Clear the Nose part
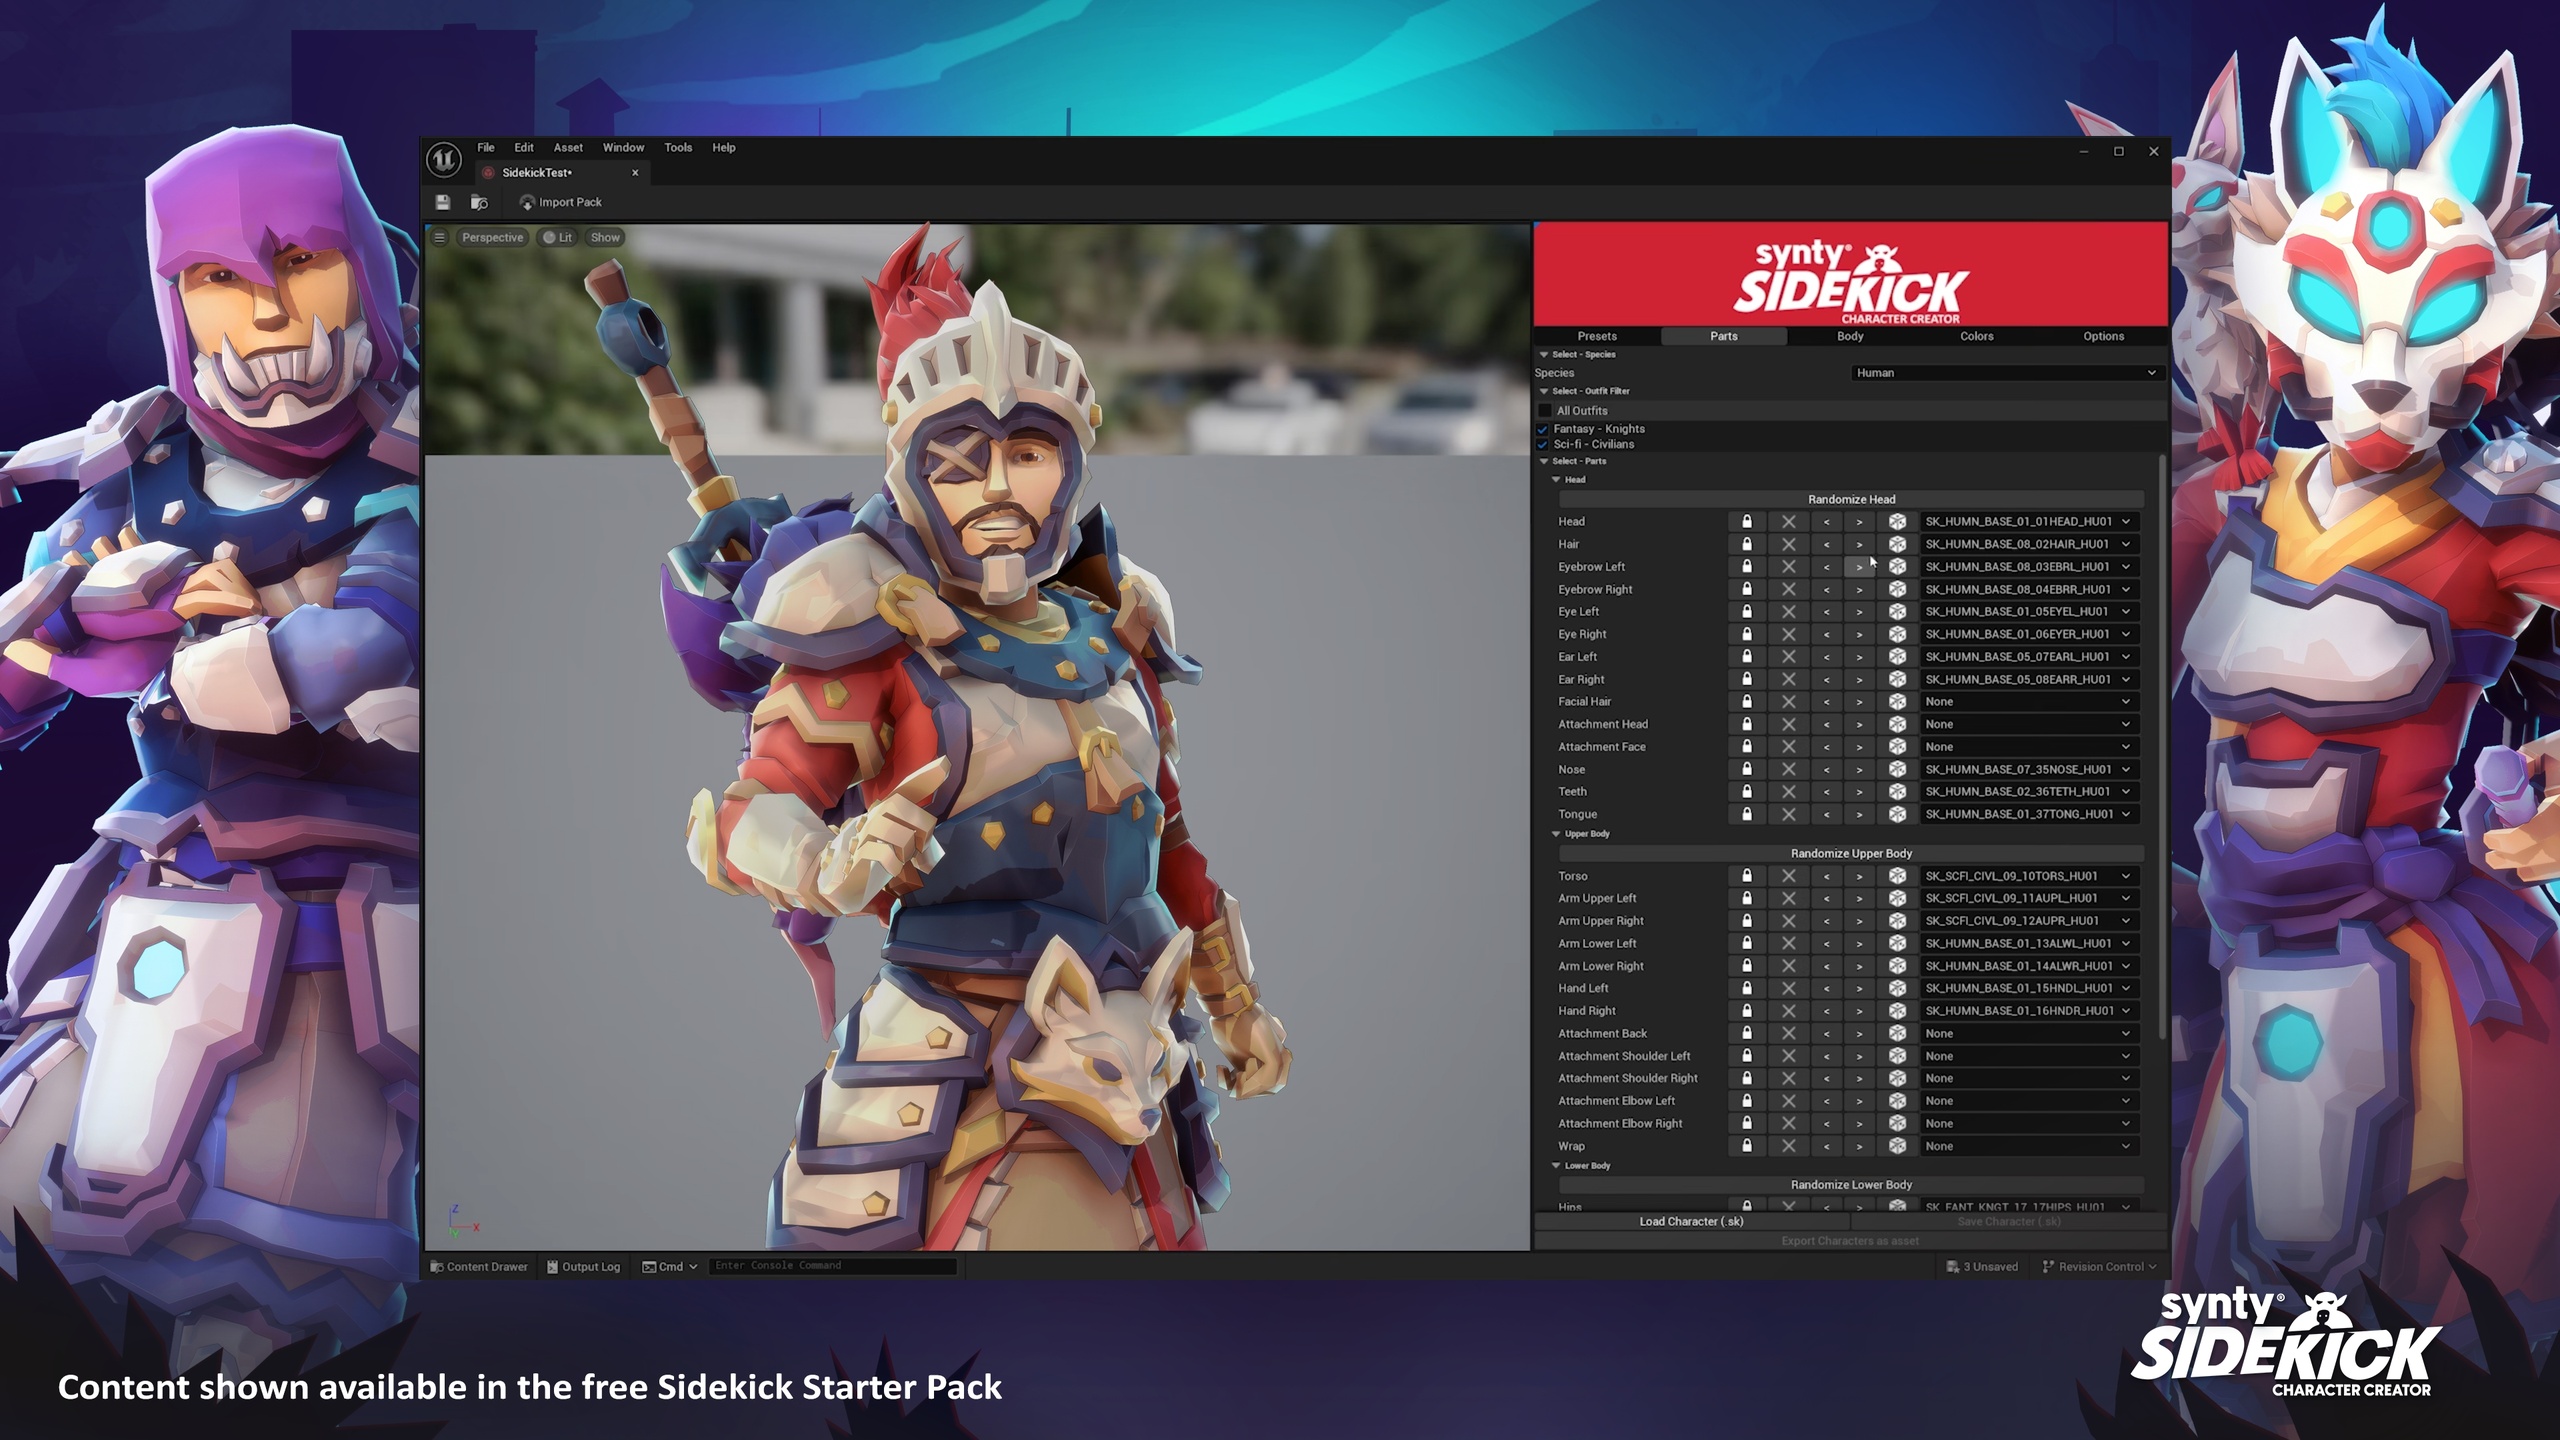The height and width of the screenshot is (1440, 2560). pos(1788,769)
